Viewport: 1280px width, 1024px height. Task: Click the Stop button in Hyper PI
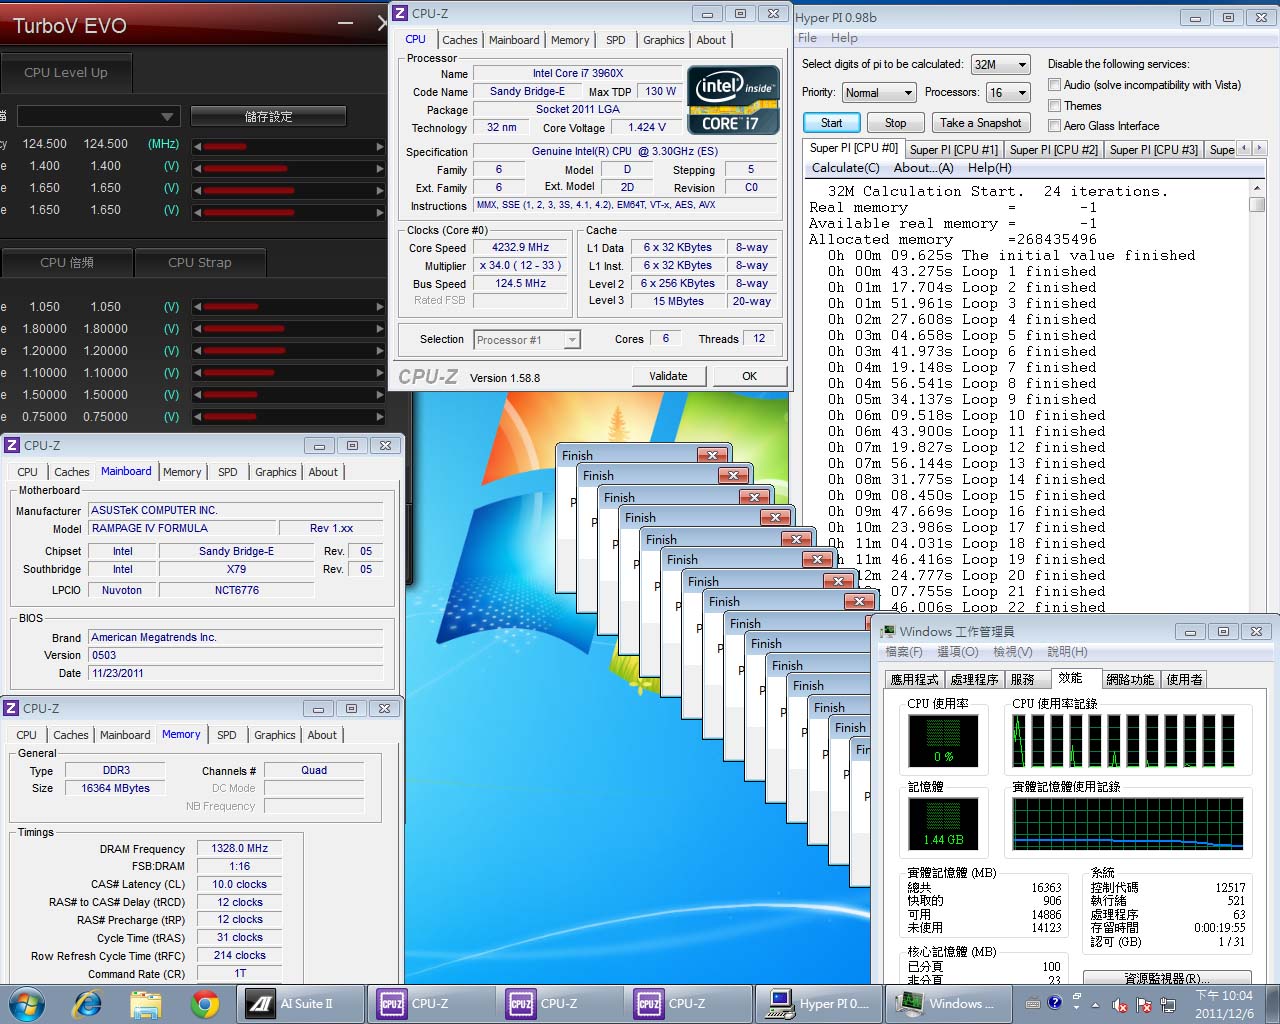[x=896, y=123]
